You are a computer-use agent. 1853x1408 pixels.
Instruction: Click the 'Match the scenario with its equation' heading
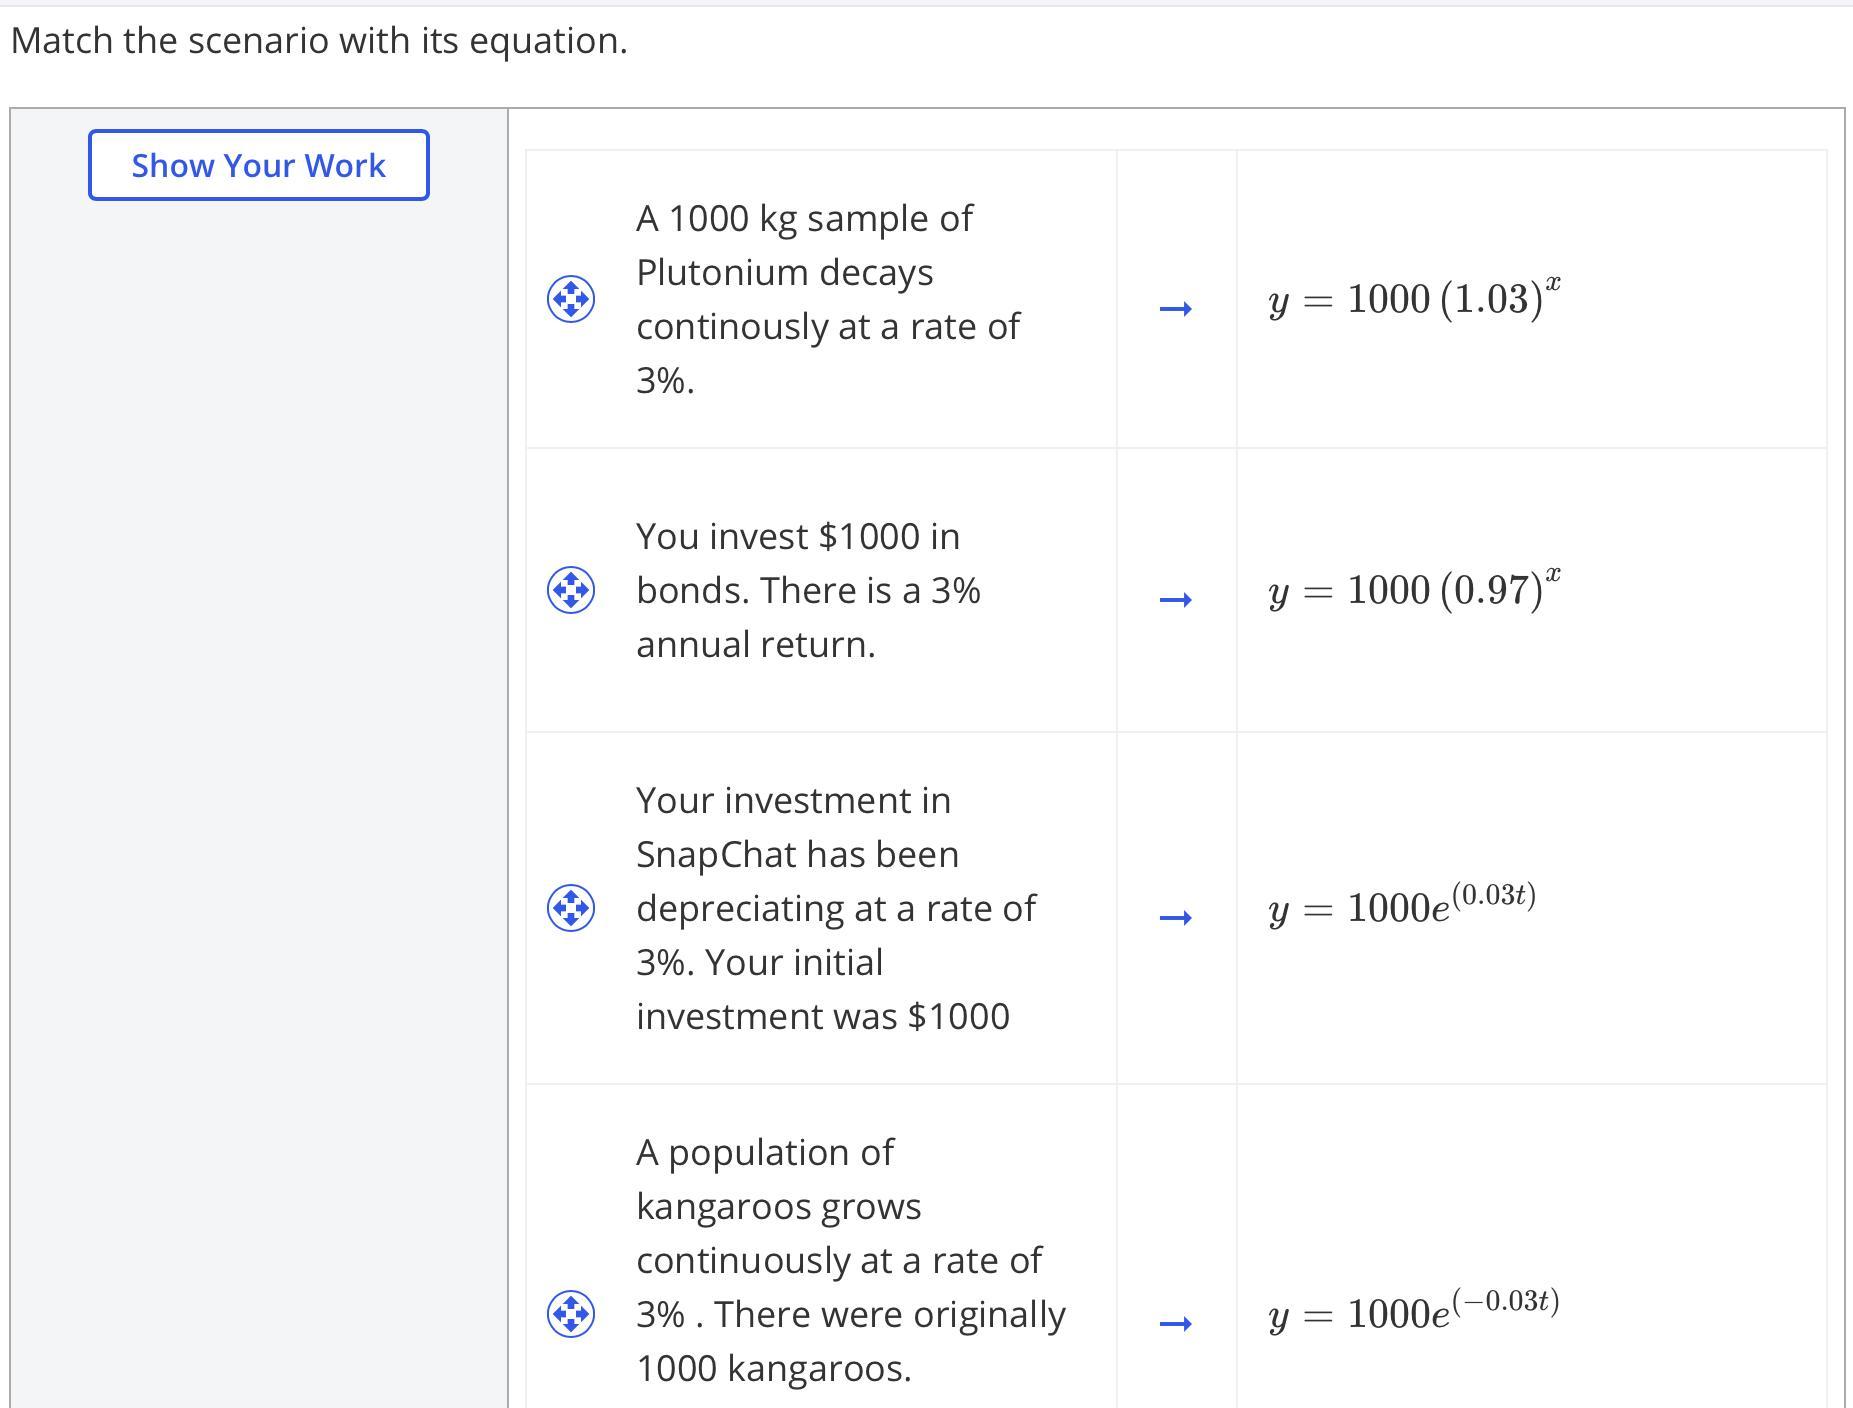point(319,41)
